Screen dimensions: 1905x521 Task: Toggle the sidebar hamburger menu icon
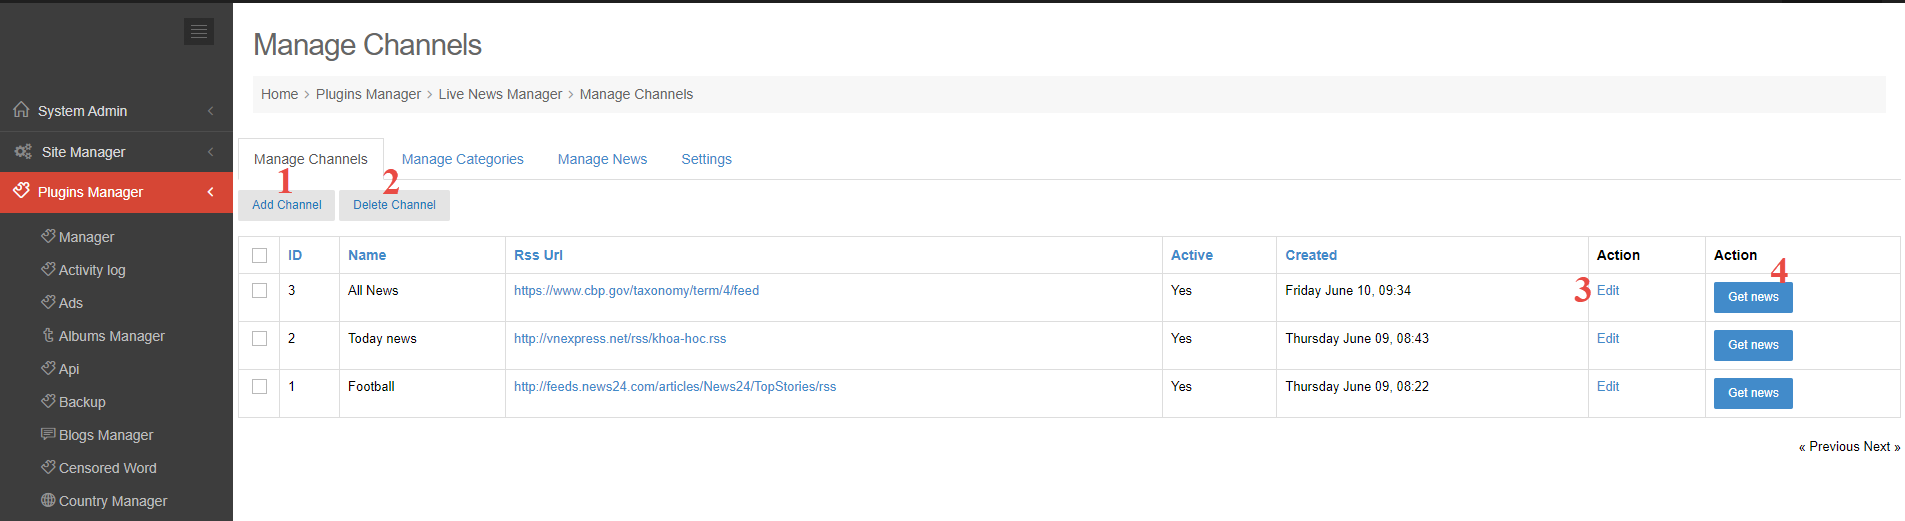tap(199, 32)
